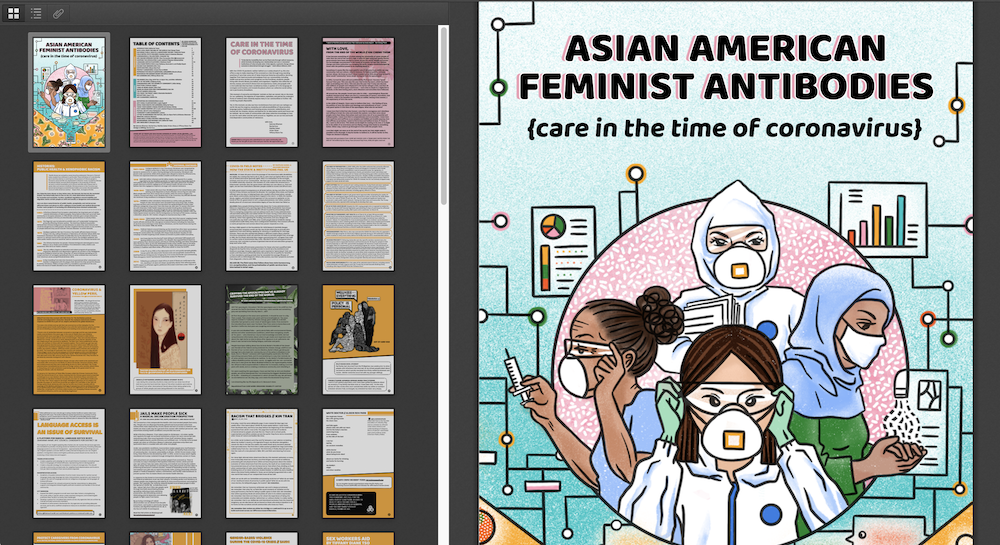The width and height of the screenshot is (1000, 545).
Task: Go to Care in the Time of Coronavirus thumbnail
Action: point(261,92)
